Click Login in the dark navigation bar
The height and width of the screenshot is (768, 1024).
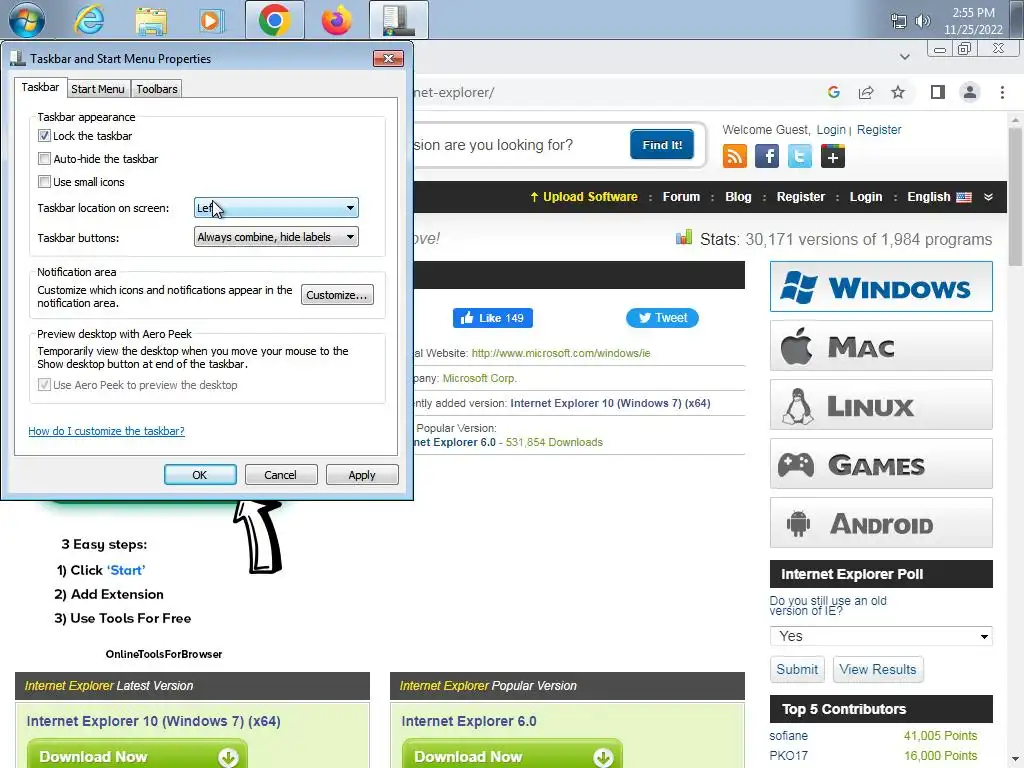click(866, 197)
